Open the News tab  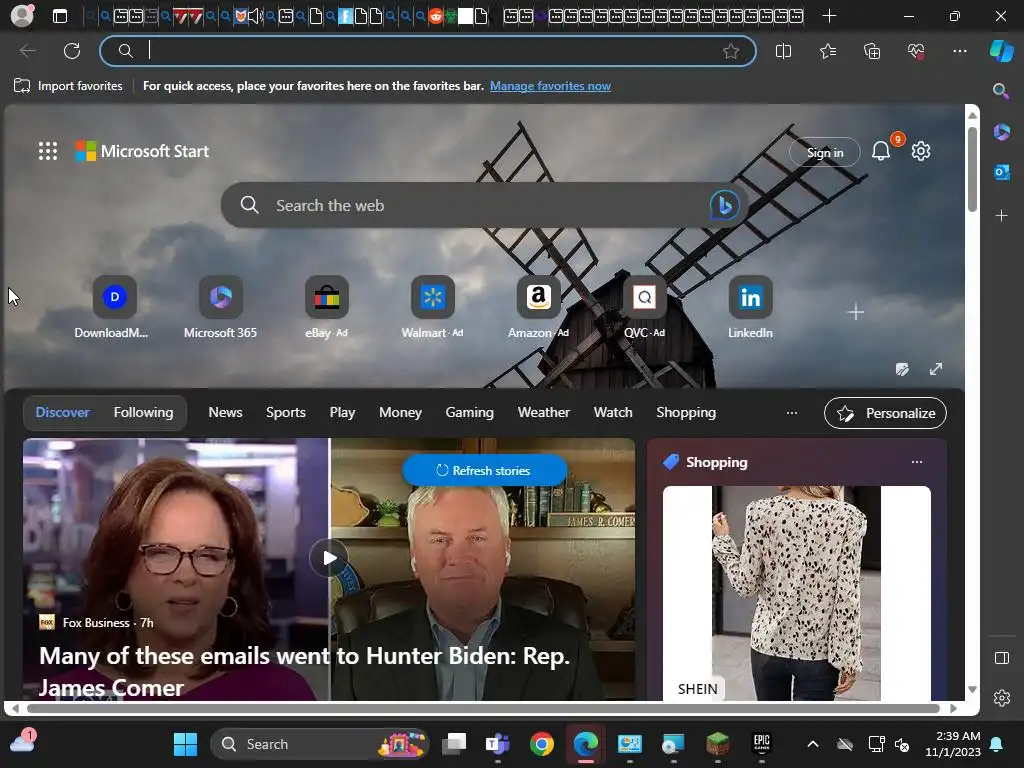point(225,412)
